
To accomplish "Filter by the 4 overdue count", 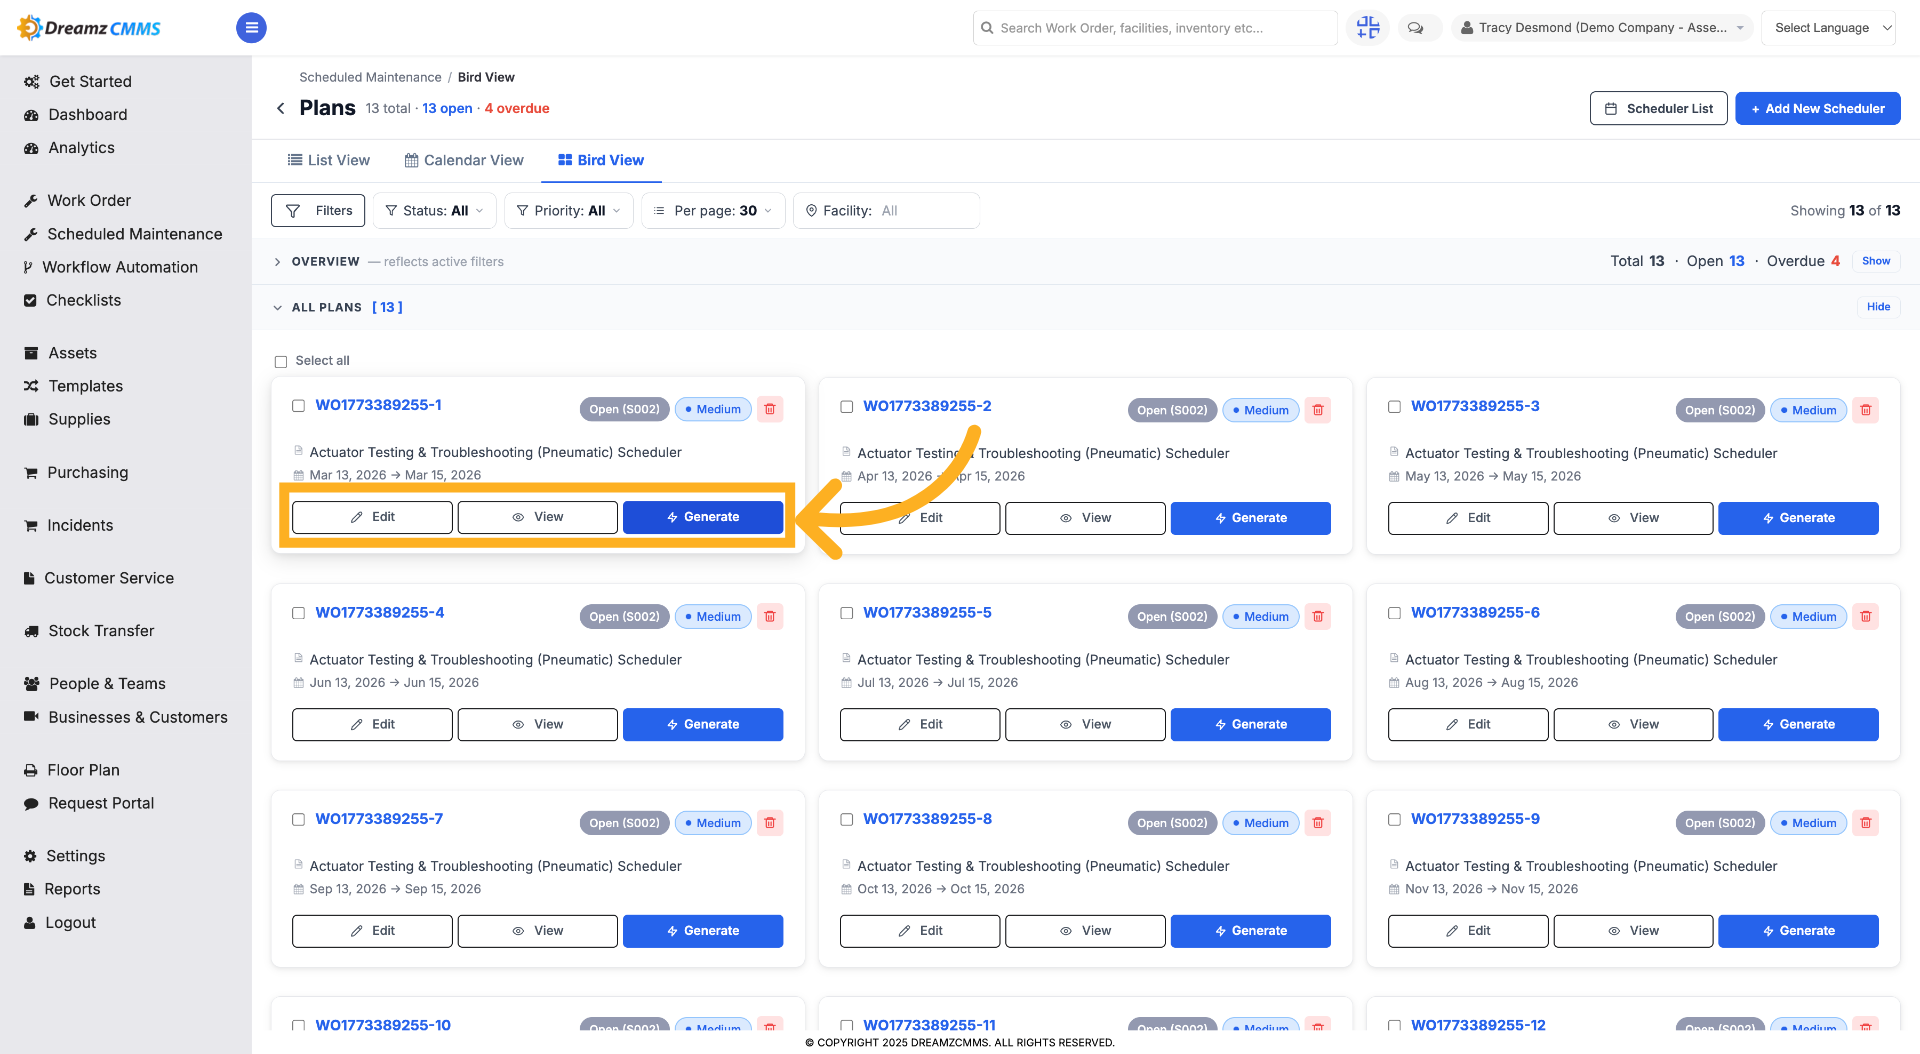I will tap(516, 108).
